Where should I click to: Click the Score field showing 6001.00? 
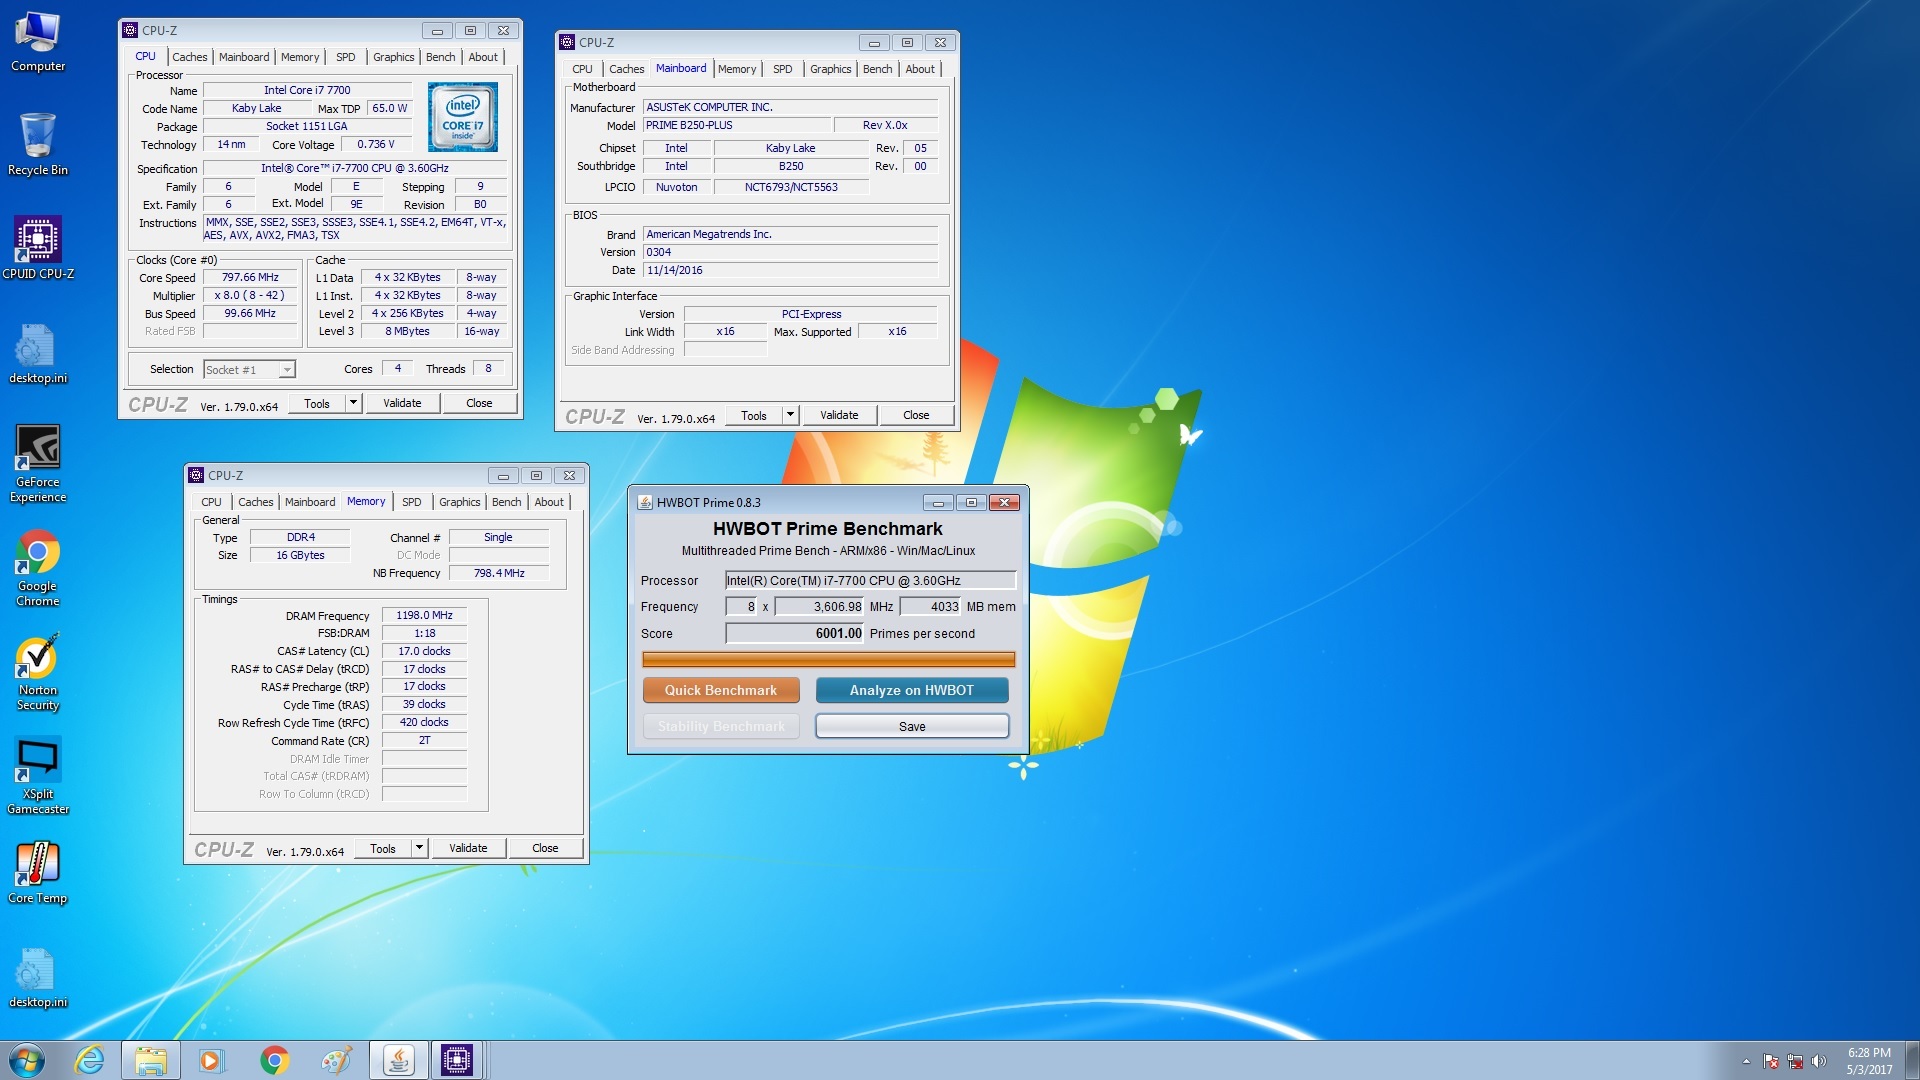click(794, 633)
